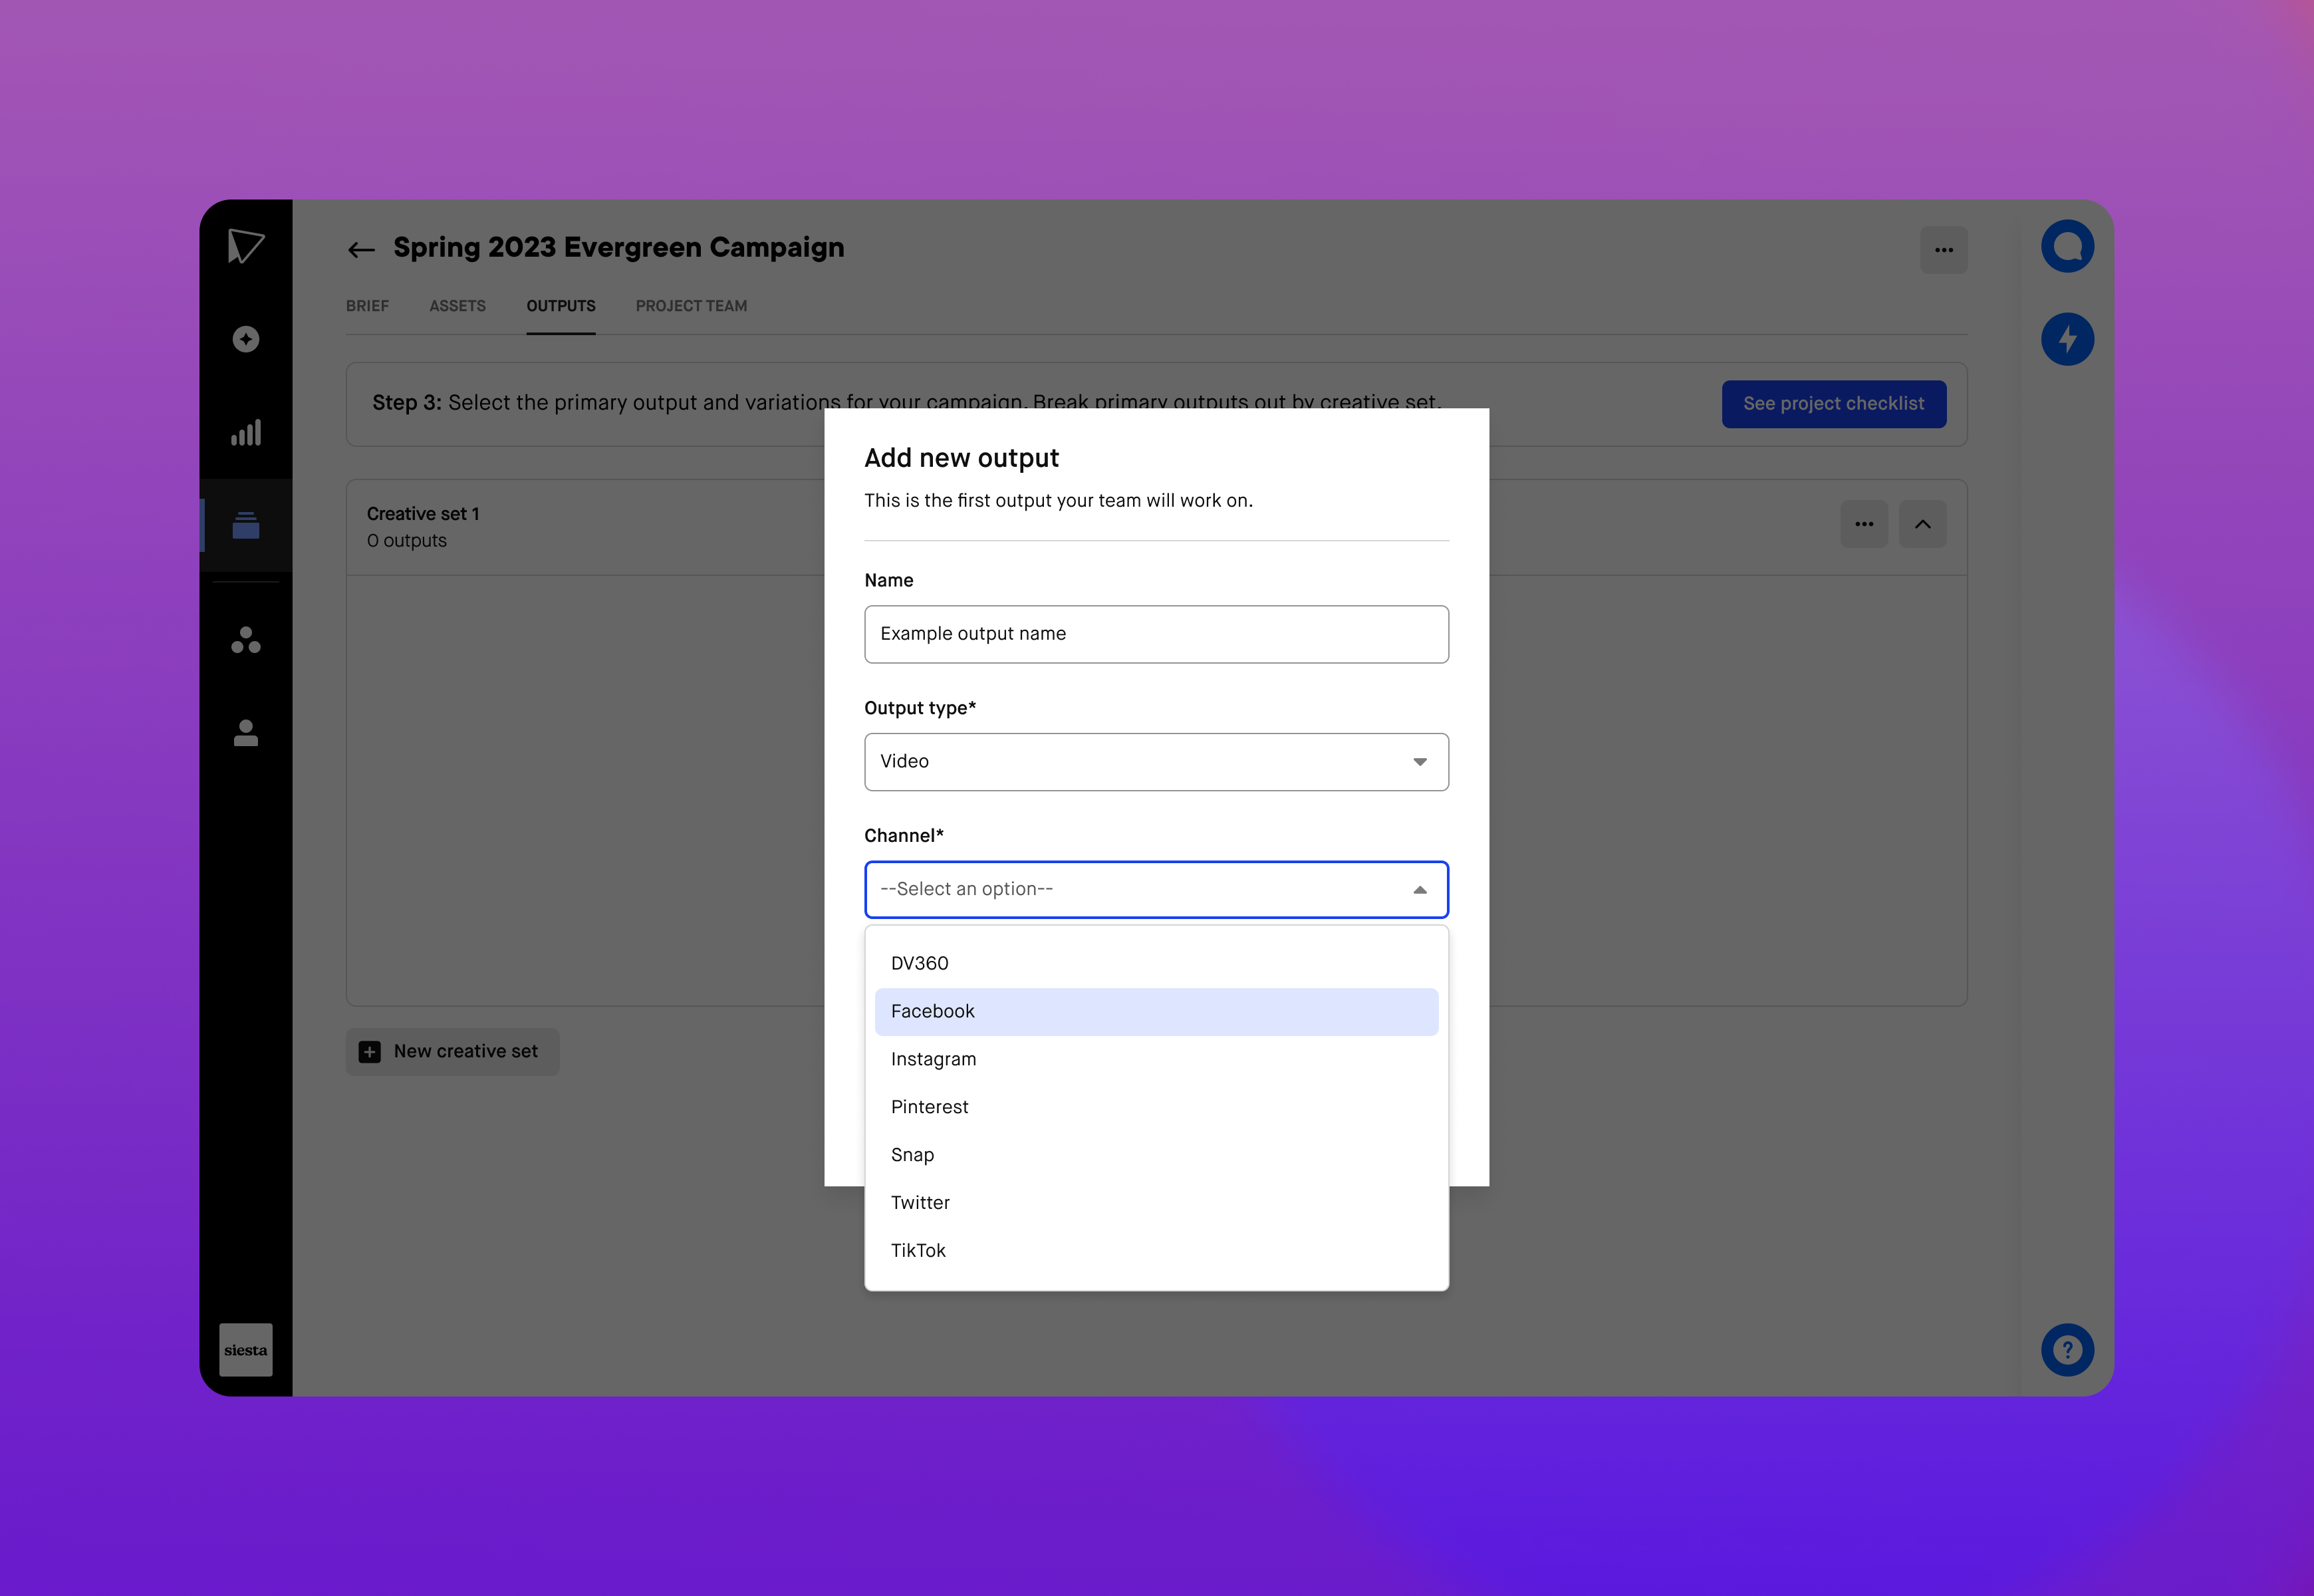Open the compass explore icon in sidebar
This screenshot has width=2314, height=1596.
coord(246,339)
